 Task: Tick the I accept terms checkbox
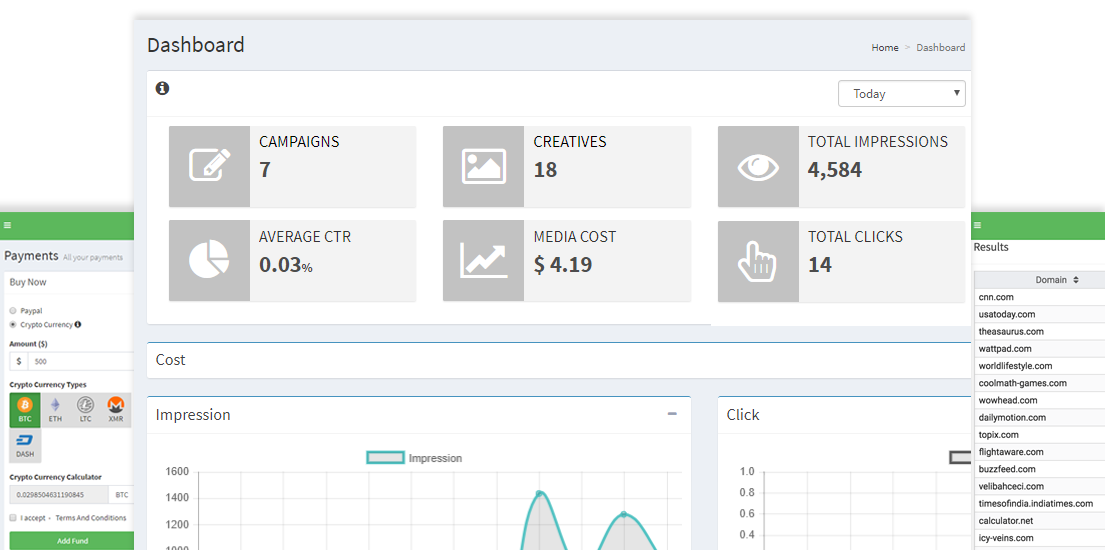[x=13, y=518]
